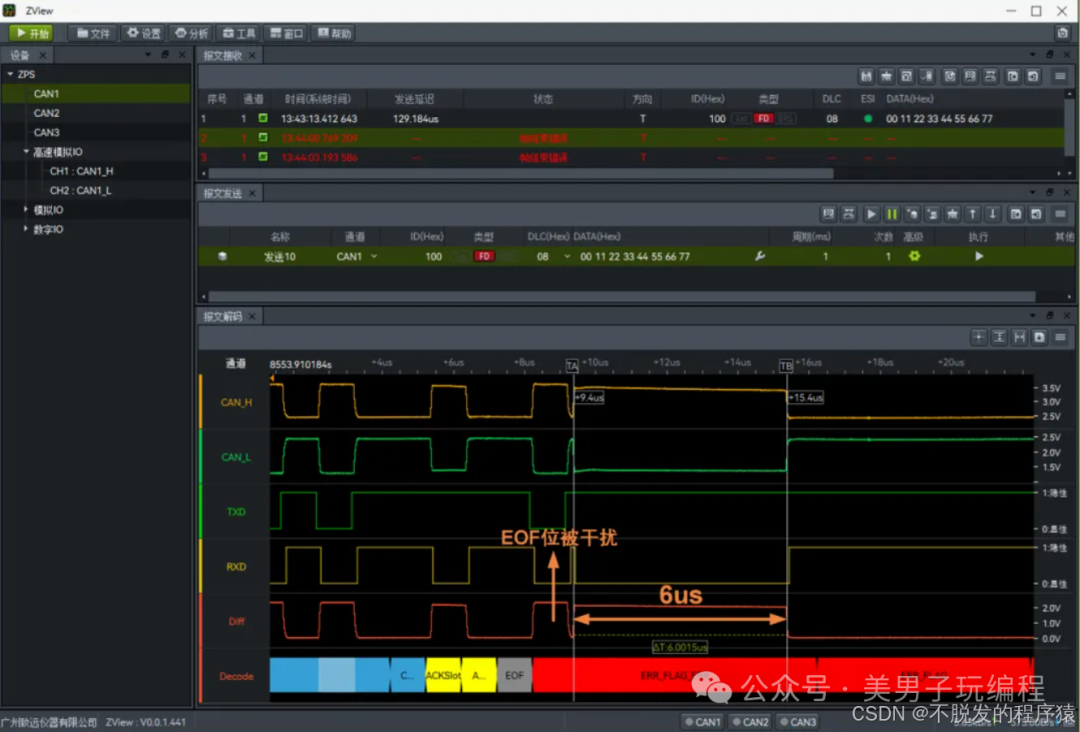Screen dimensions: 1080x732
Task: Toggle the FD type flag in send row
Action: [484, 256]
